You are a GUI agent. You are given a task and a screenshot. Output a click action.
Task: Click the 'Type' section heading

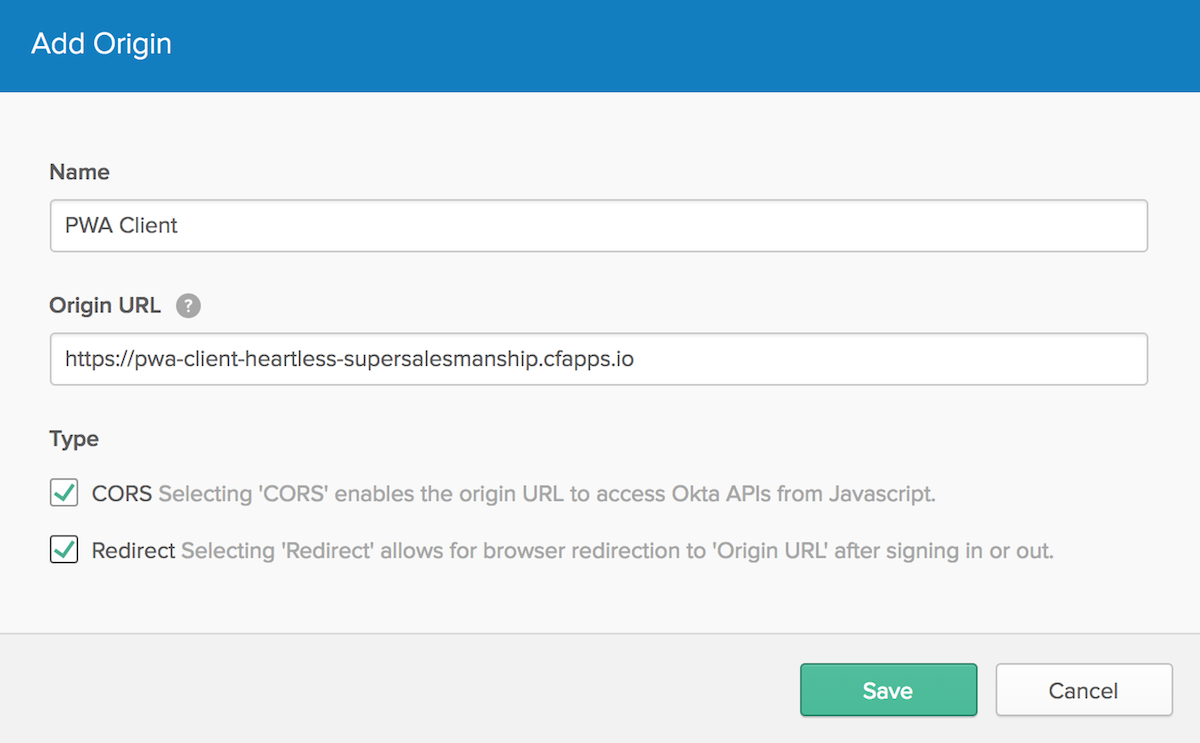[74, 439]
